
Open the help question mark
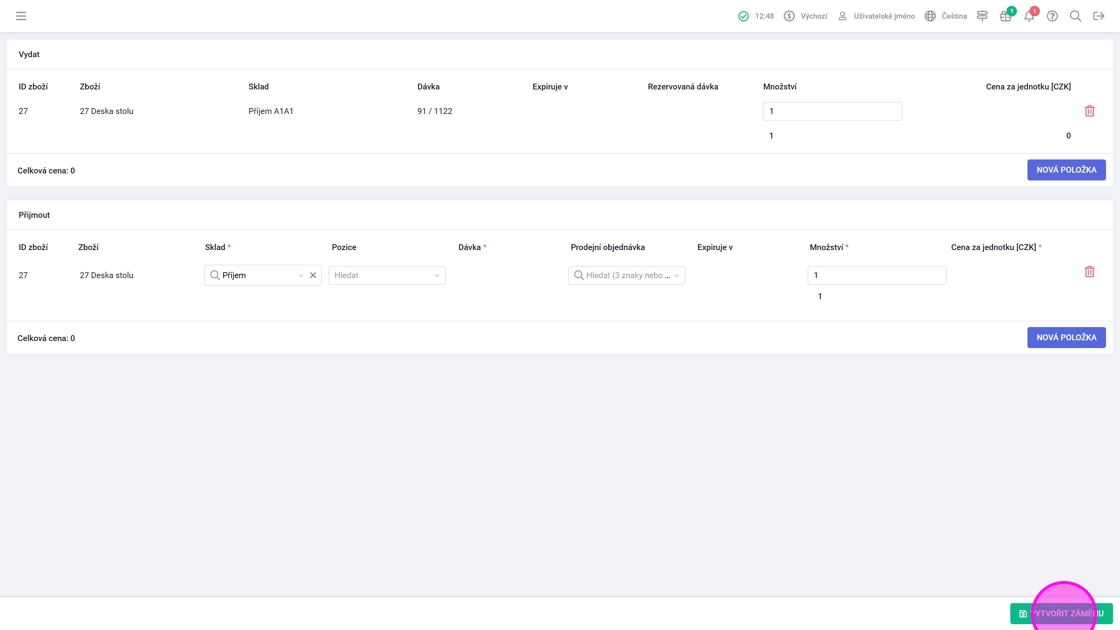click(1052, 16)
